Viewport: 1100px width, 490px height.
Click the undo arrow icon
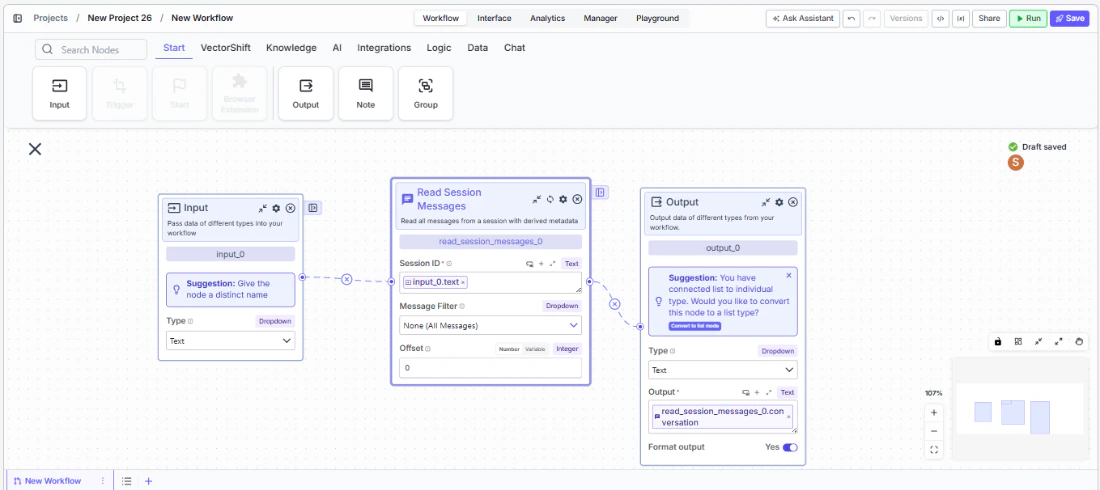point(852,18)
